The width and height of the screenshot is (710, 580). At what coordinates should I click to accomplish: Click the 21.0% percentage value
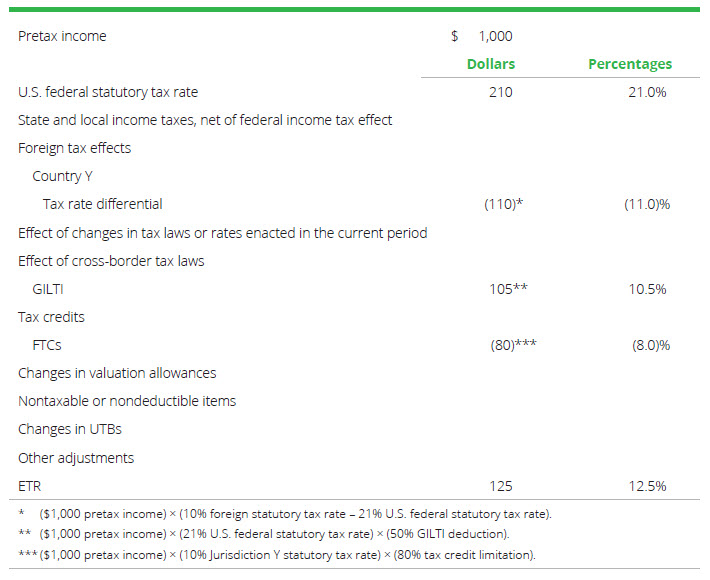[649, 92]
